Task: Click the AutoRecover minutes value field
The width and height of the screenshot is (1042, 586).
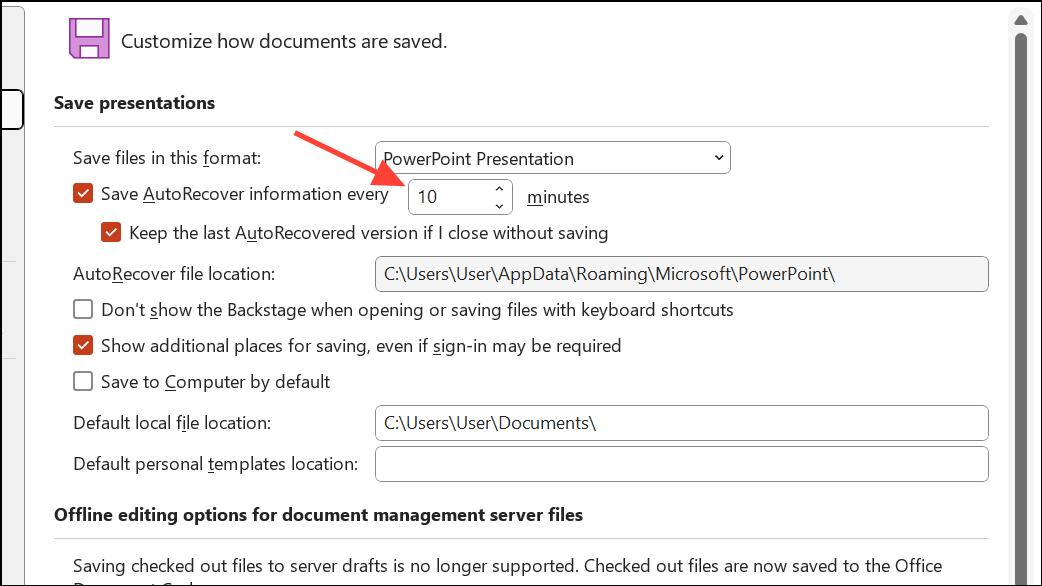Action: 445,196
